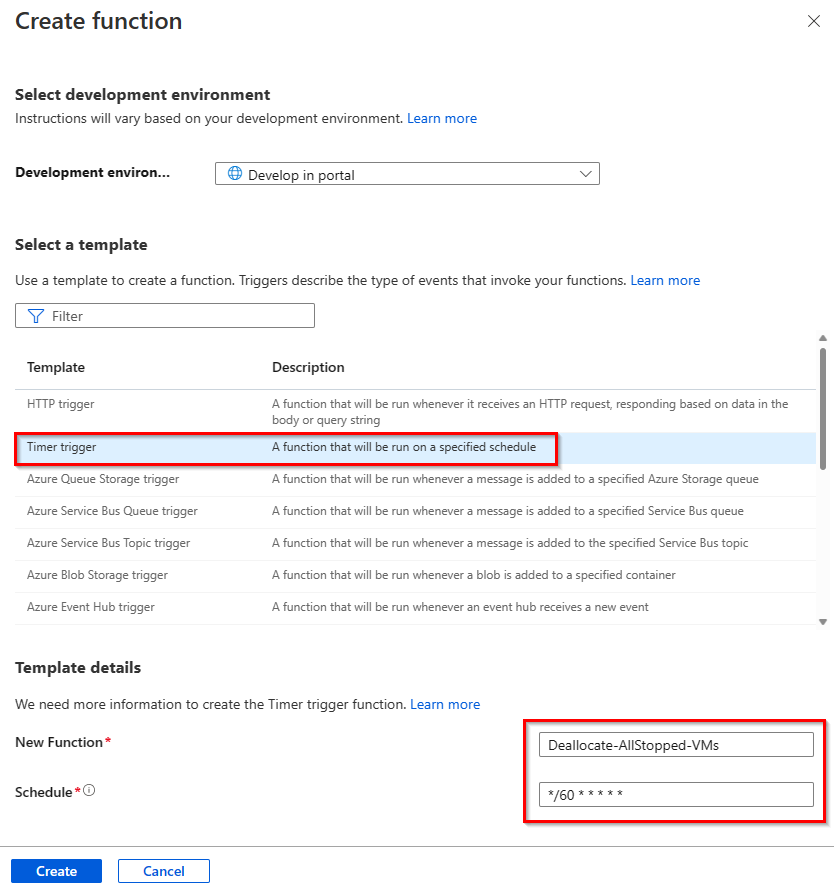
Task: Click the Schedule cron expression field
Action: (x=676, y=795)
